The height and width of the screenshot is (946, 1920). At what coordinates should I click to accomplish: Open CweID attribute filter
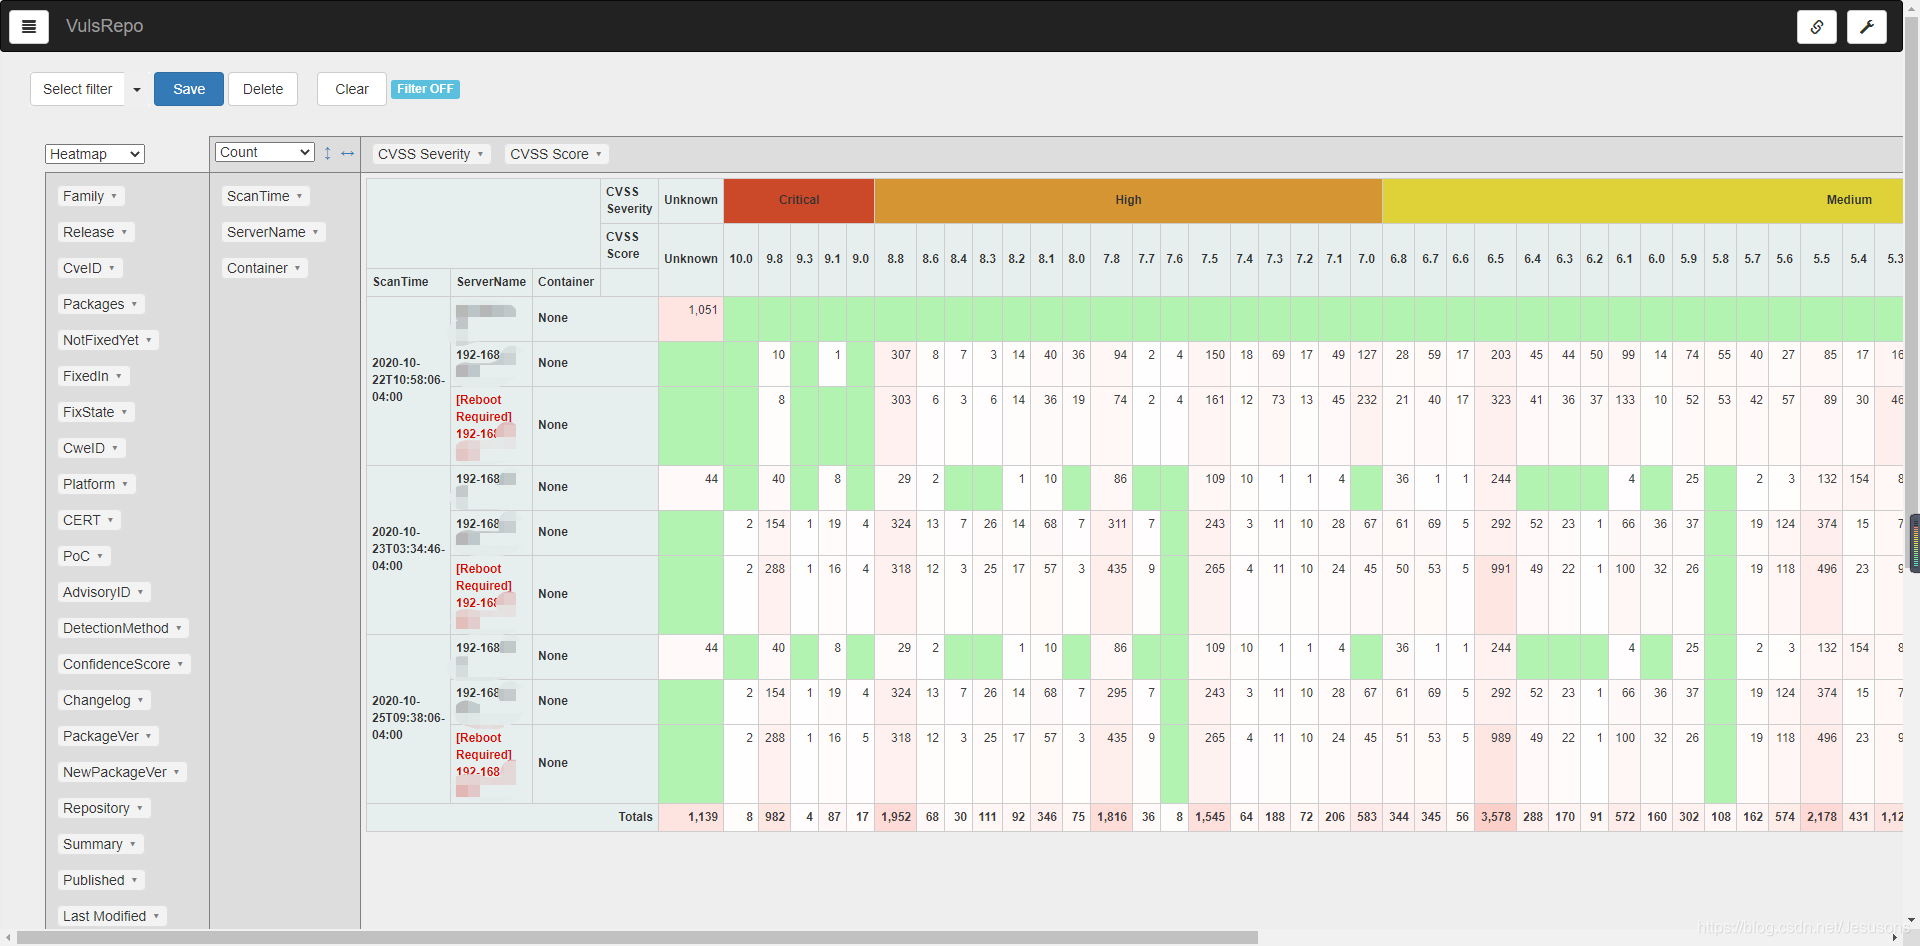click(115, 448)
